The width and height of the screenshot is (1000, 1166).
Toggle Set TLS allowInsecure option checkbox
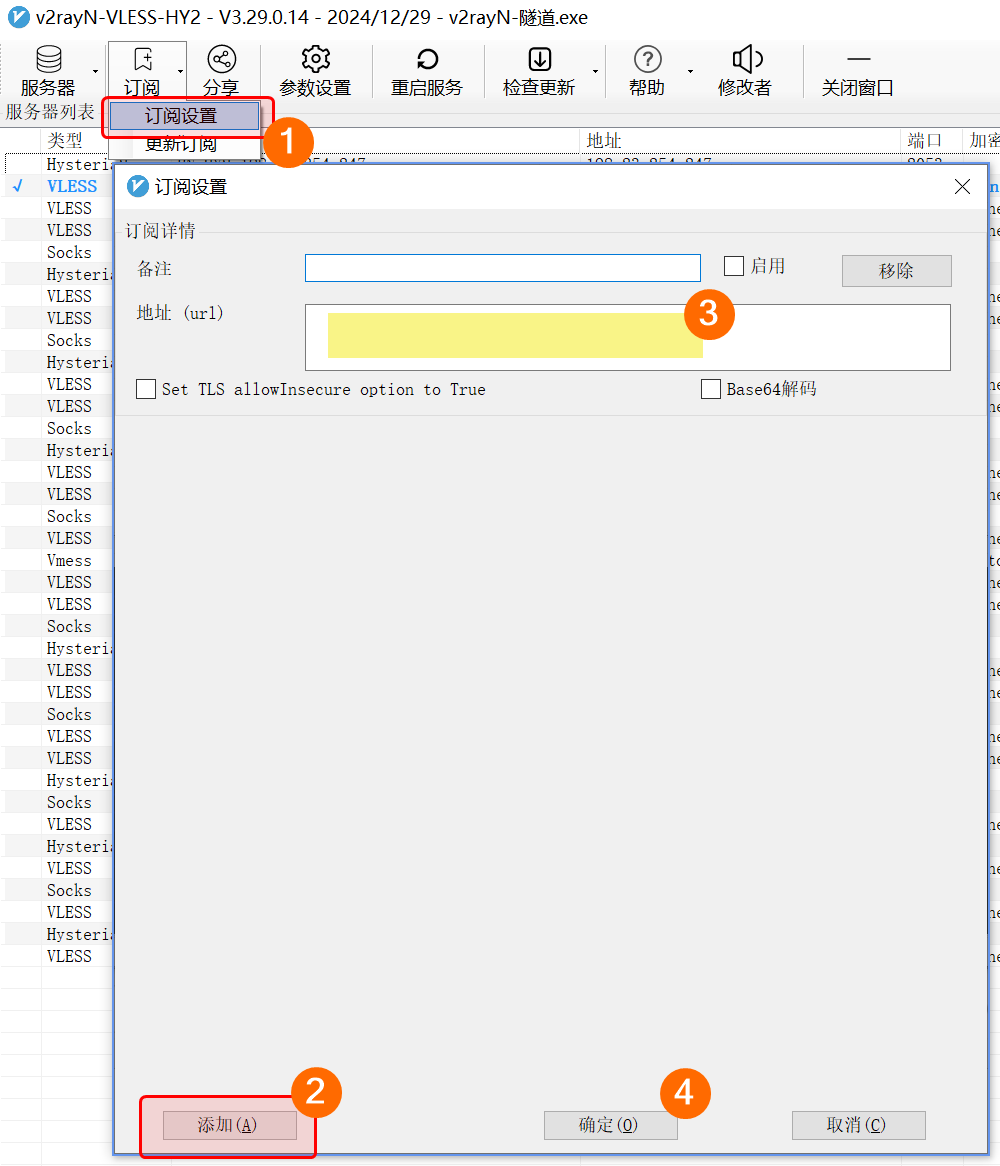146,389
